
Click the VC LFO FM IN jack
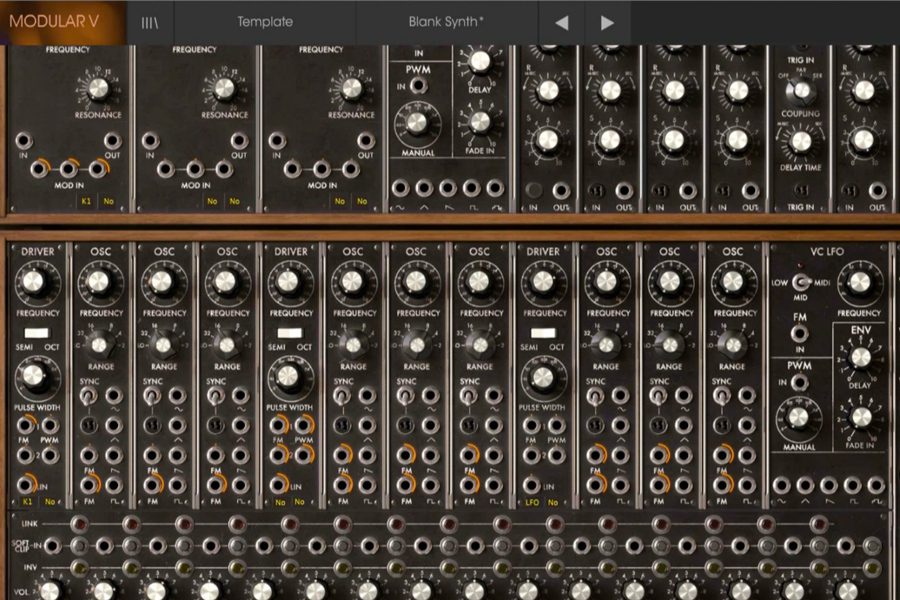(x=800, y=331)
